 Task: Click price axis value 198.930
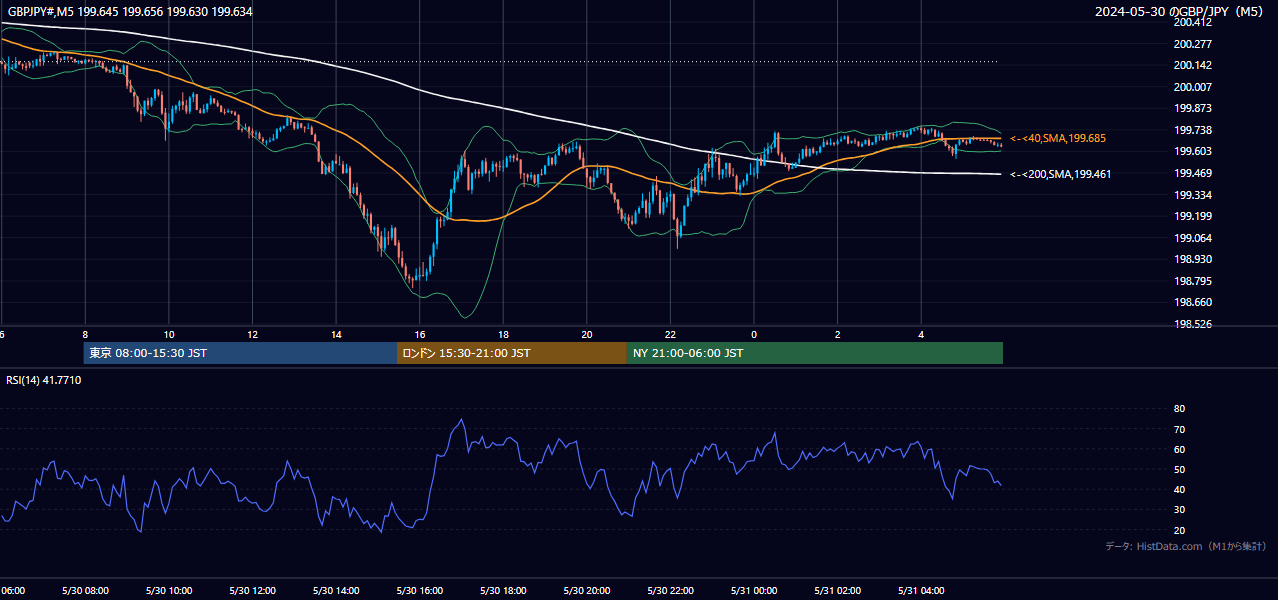(1192, 259)
